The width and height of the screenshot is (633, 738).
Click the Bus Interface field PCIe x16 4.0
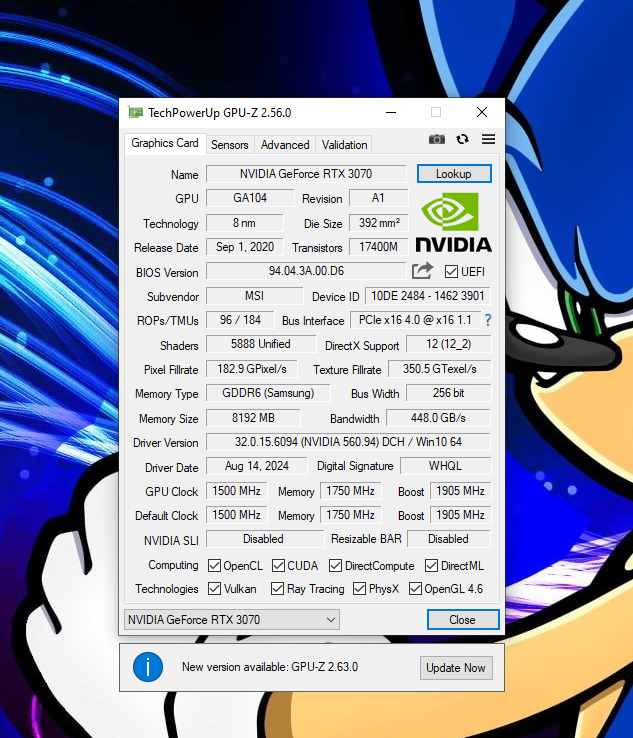(415, 320)
